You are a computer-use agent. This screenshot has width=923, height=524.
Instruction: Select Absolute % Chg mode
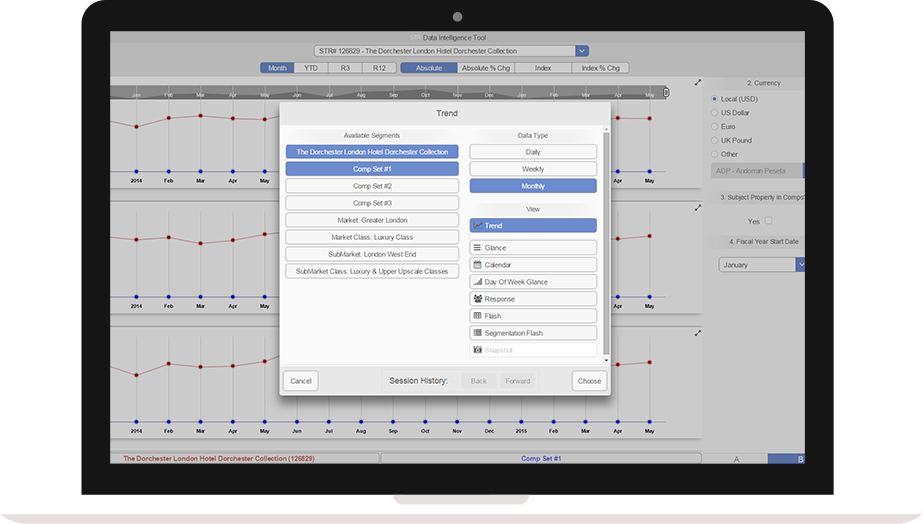(x=486, y=68)
